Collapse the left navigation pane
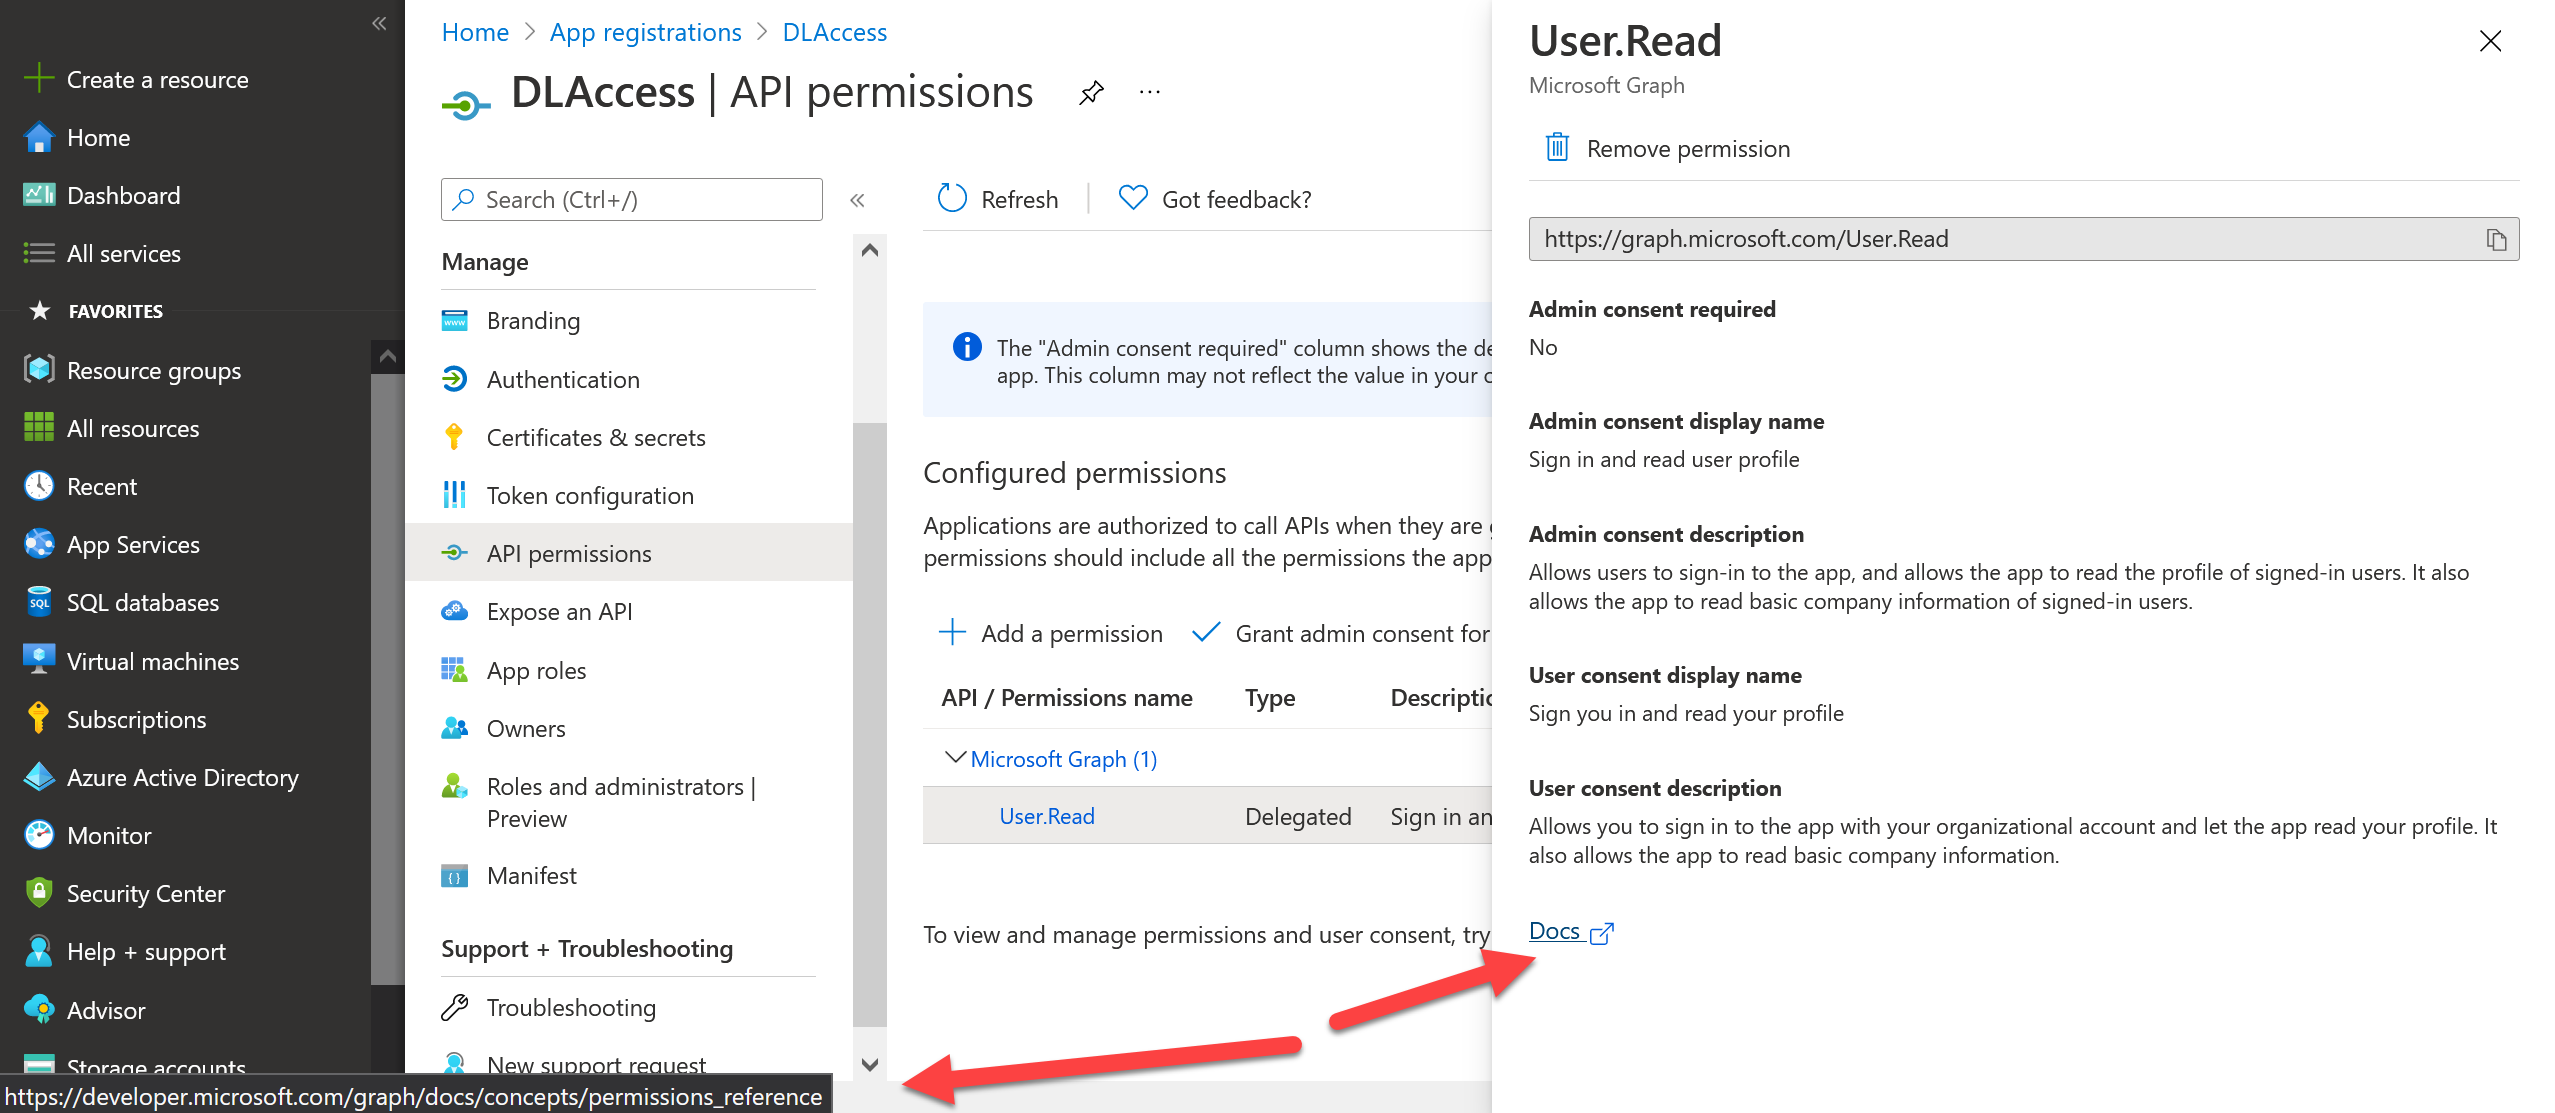 pyautogui.click(x=378, y=22)
